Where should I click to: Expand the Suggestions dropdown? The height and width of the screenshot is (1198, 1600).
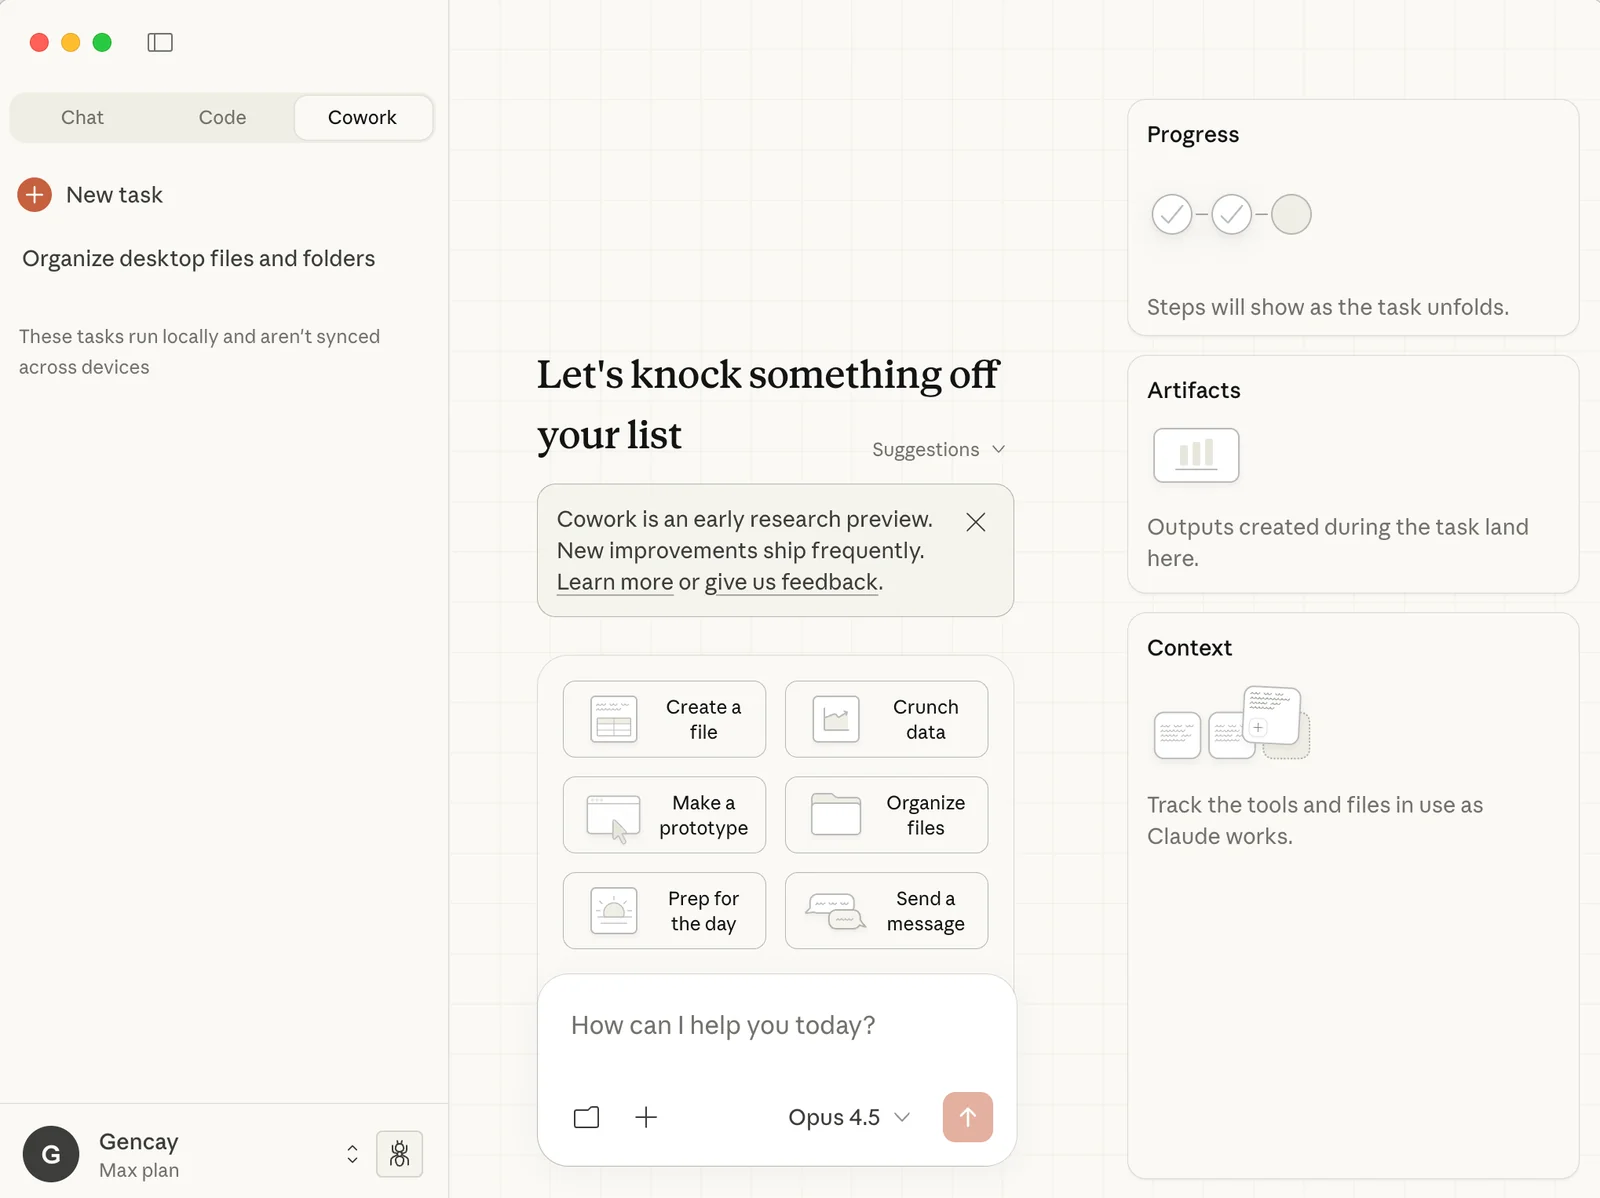click(x=938, y=450)
